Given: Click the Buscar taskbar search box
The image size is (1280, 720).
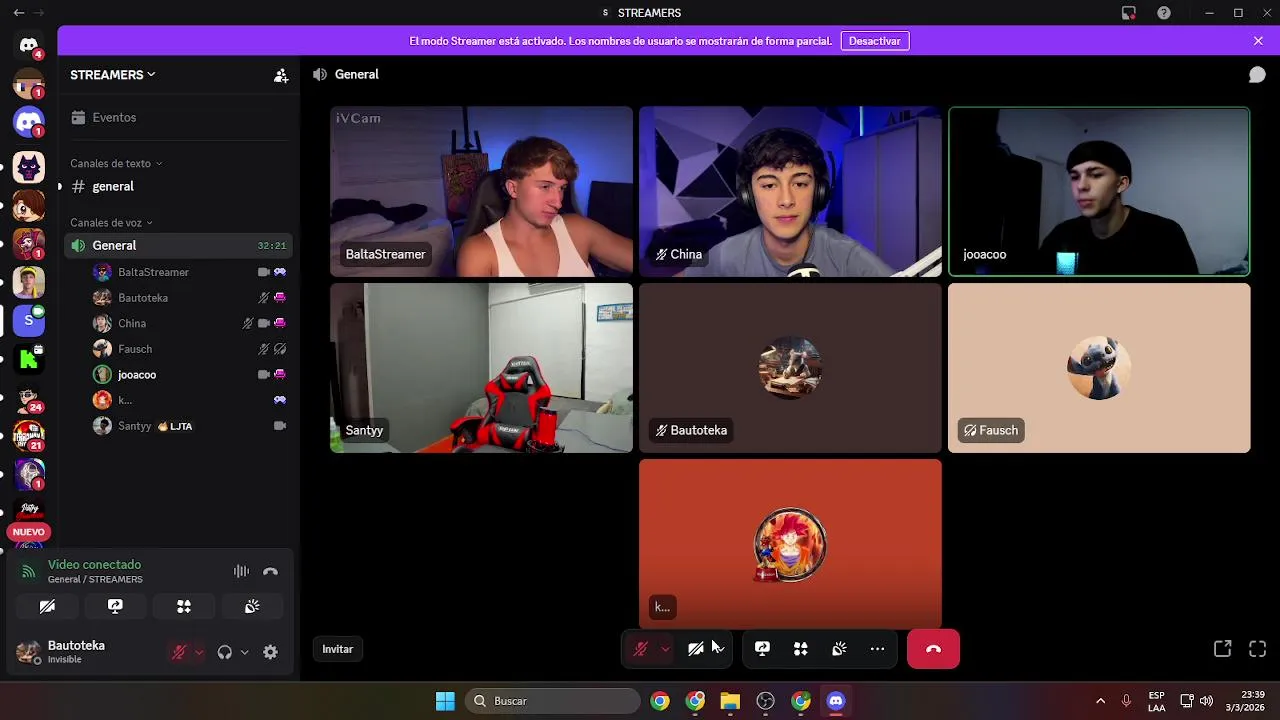Looking at the screenshot, I should pyautogui.click(x=552, y=701).
